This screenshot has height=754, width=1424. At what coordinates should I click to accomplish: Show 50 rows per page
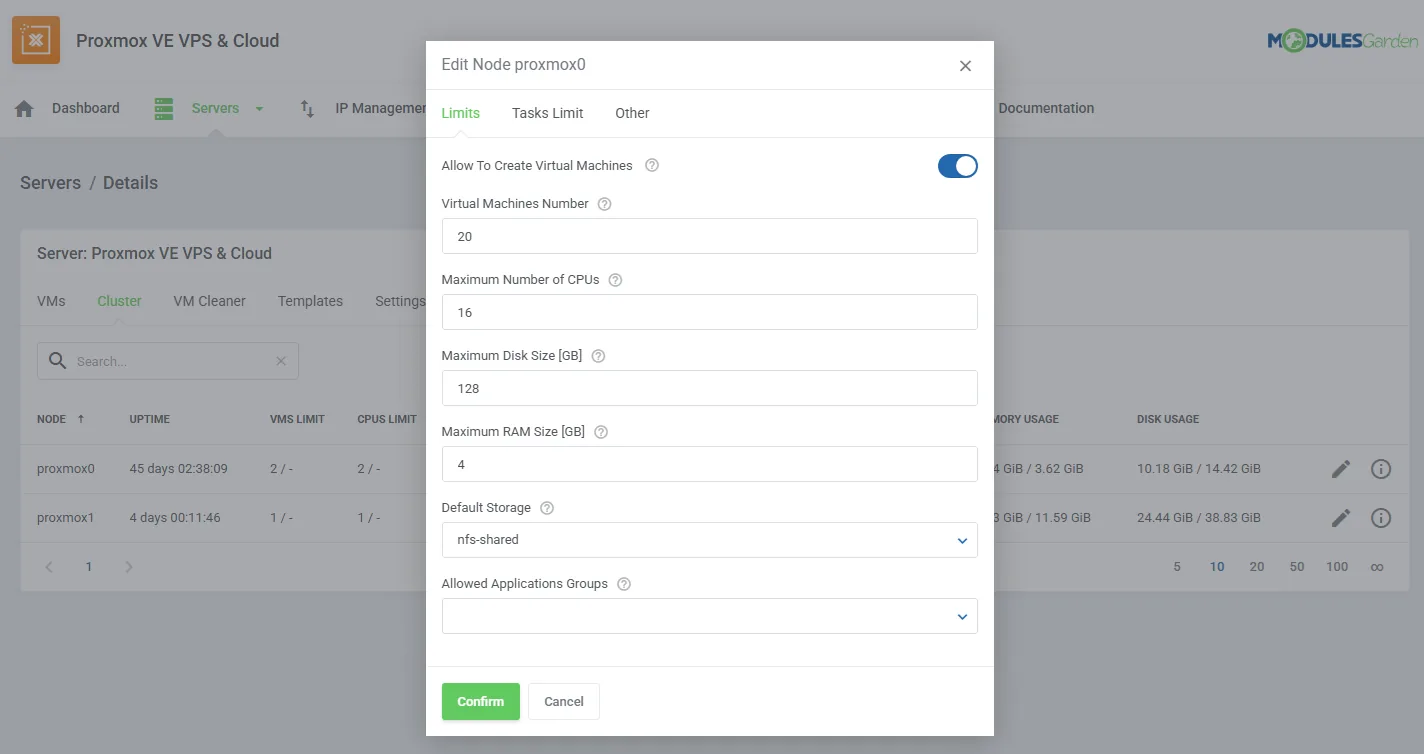[x=1297, y=567]
